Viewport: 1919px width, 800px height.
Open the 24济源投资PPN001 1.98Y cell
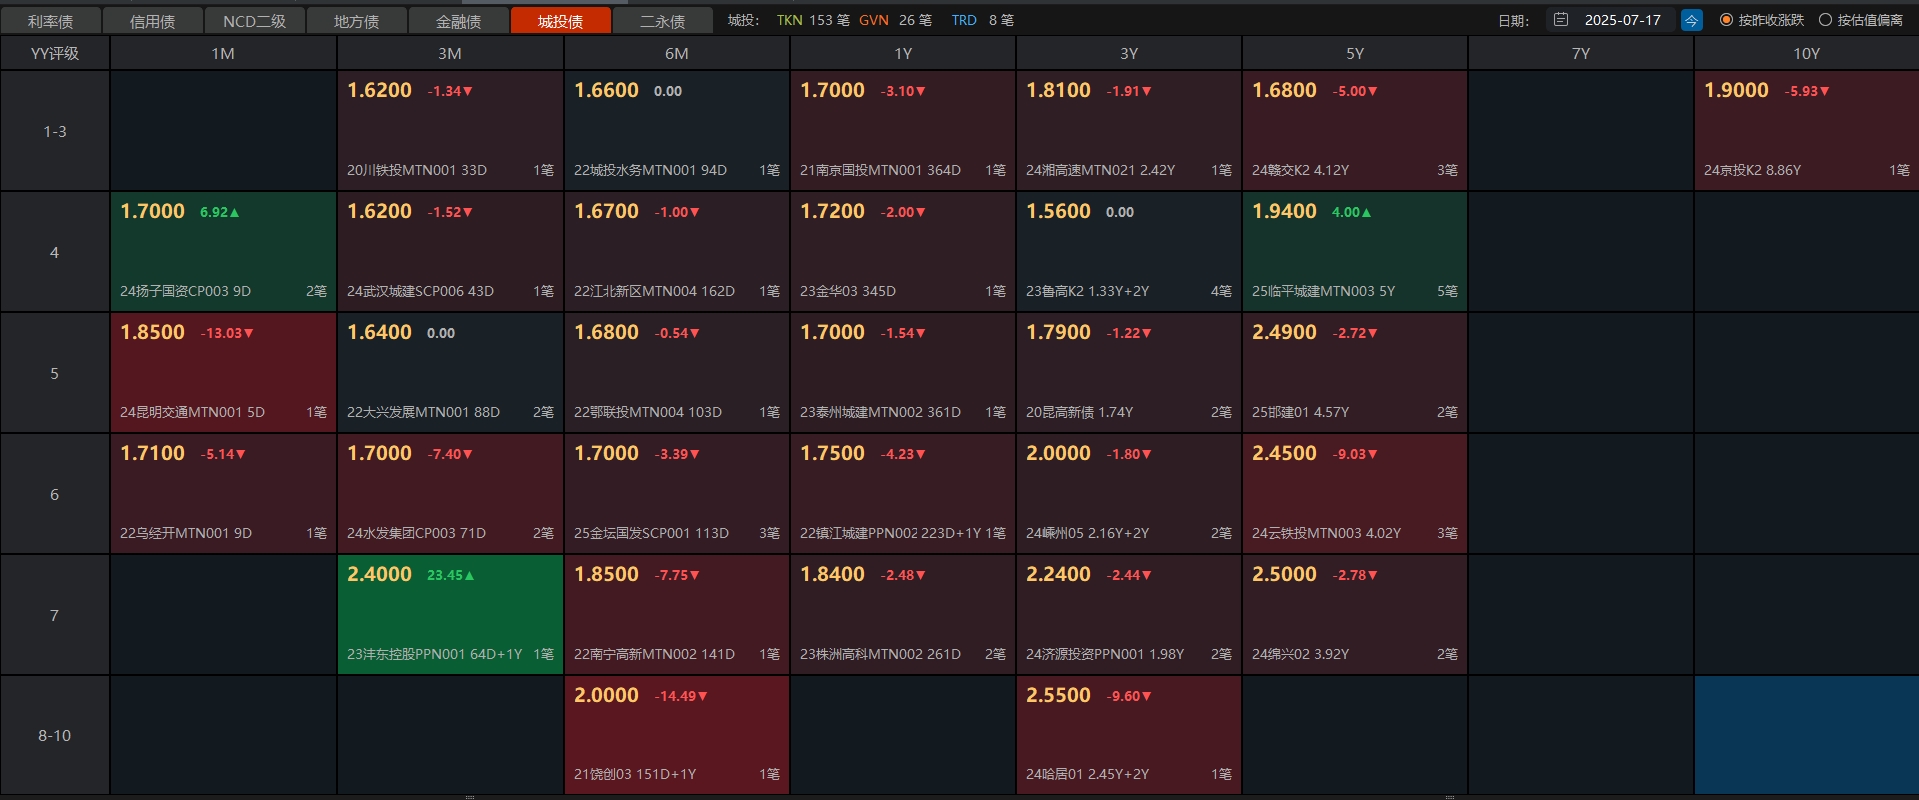[1129, 615]
